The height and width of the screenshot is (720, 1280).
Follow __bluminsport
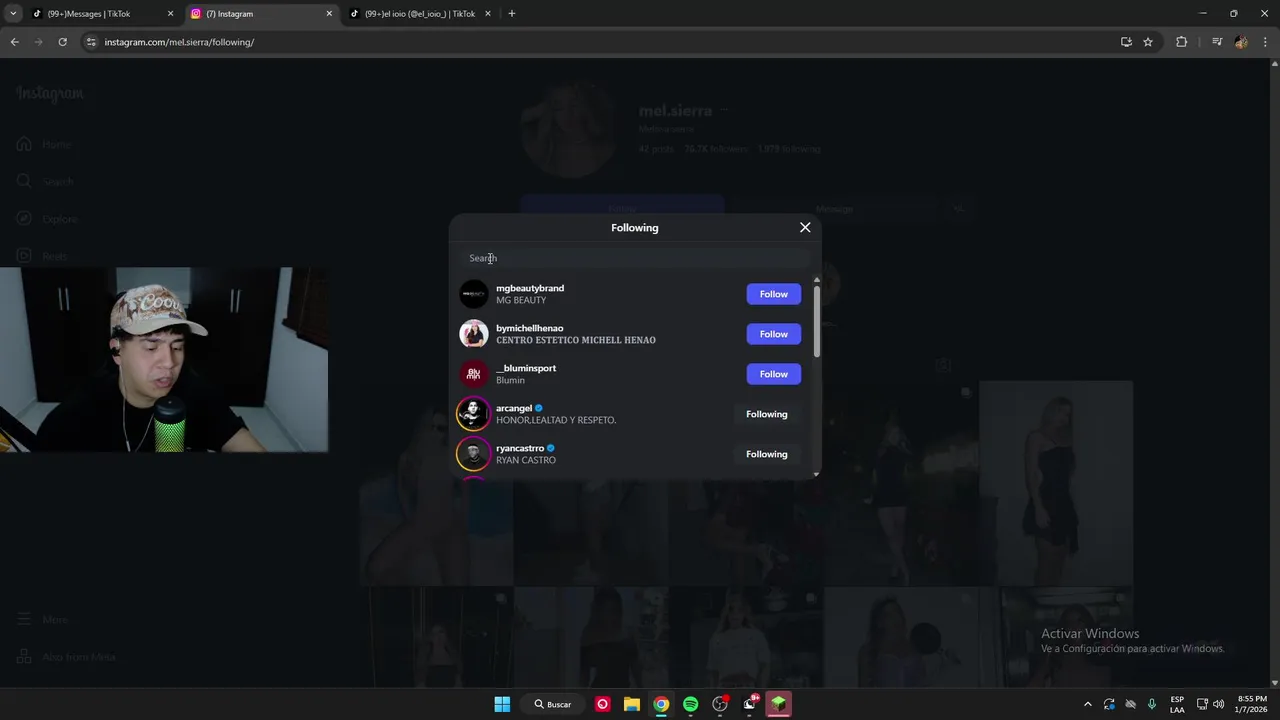click(x=773, y=374)
